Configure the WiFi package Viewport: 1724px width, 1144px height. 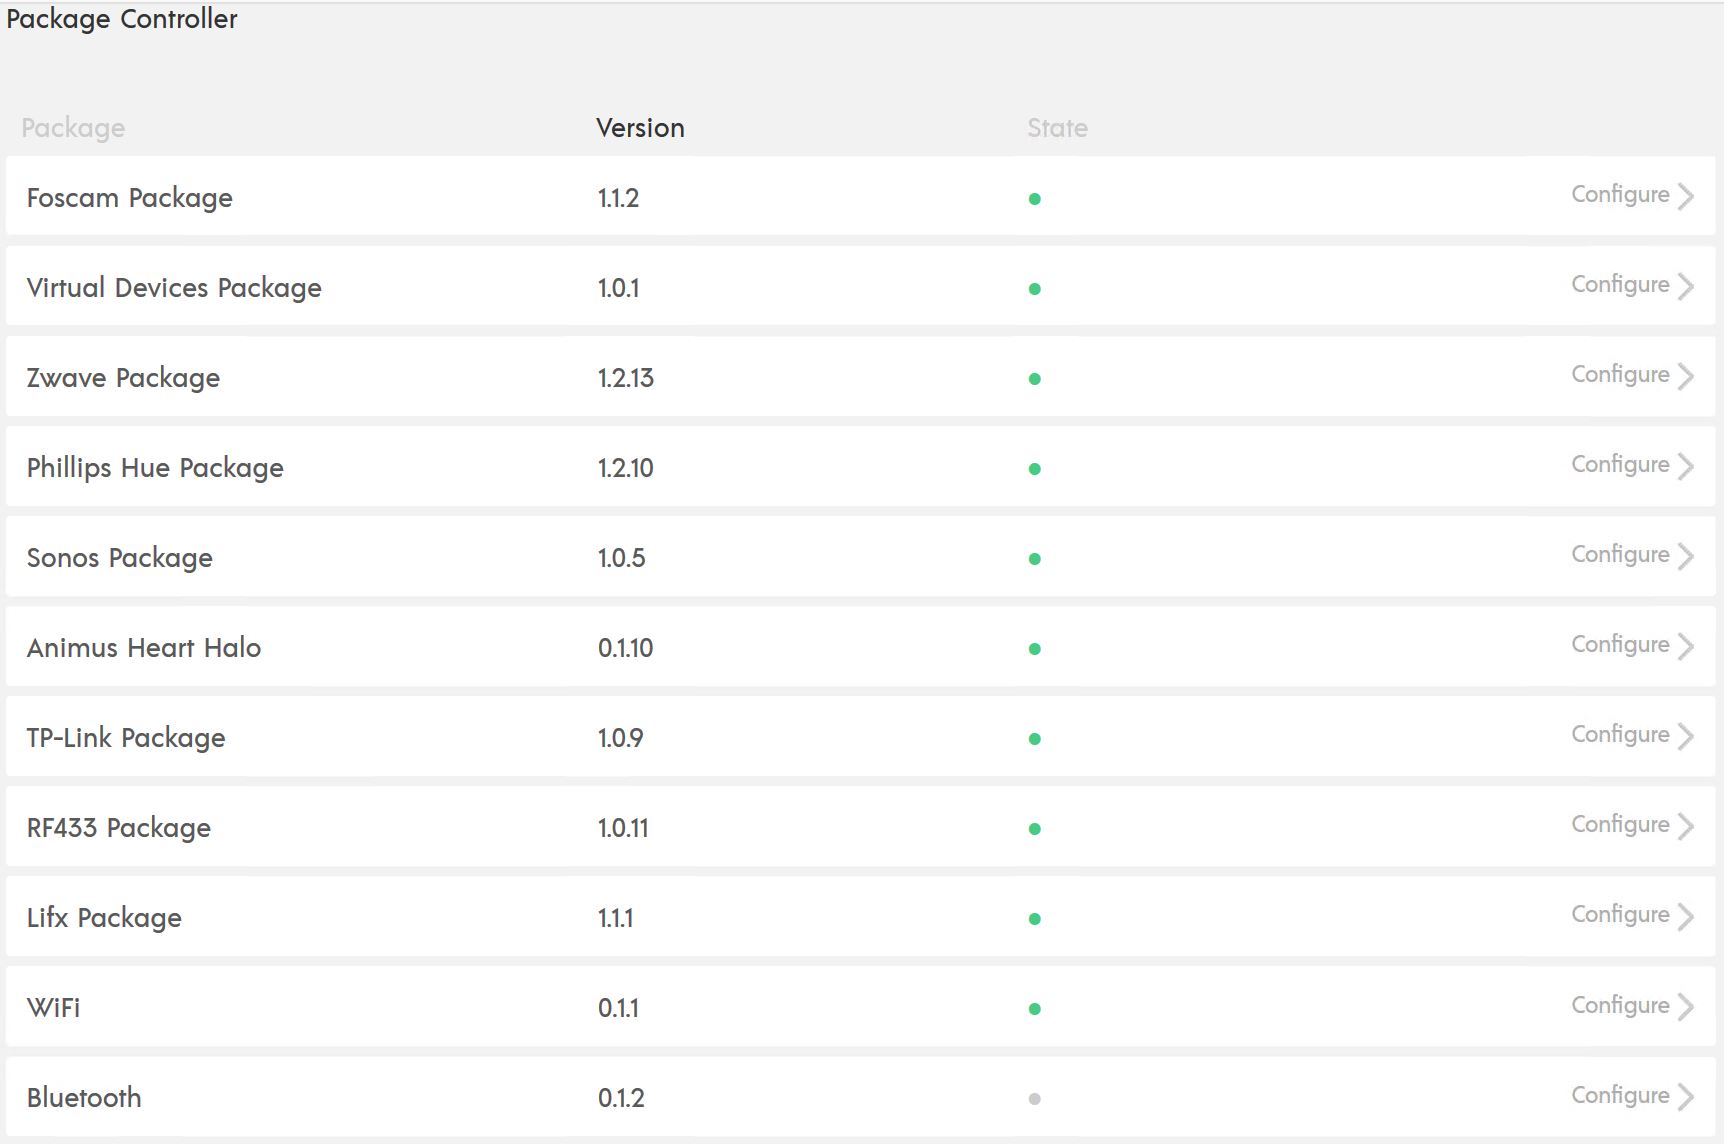[1620, 1006]
